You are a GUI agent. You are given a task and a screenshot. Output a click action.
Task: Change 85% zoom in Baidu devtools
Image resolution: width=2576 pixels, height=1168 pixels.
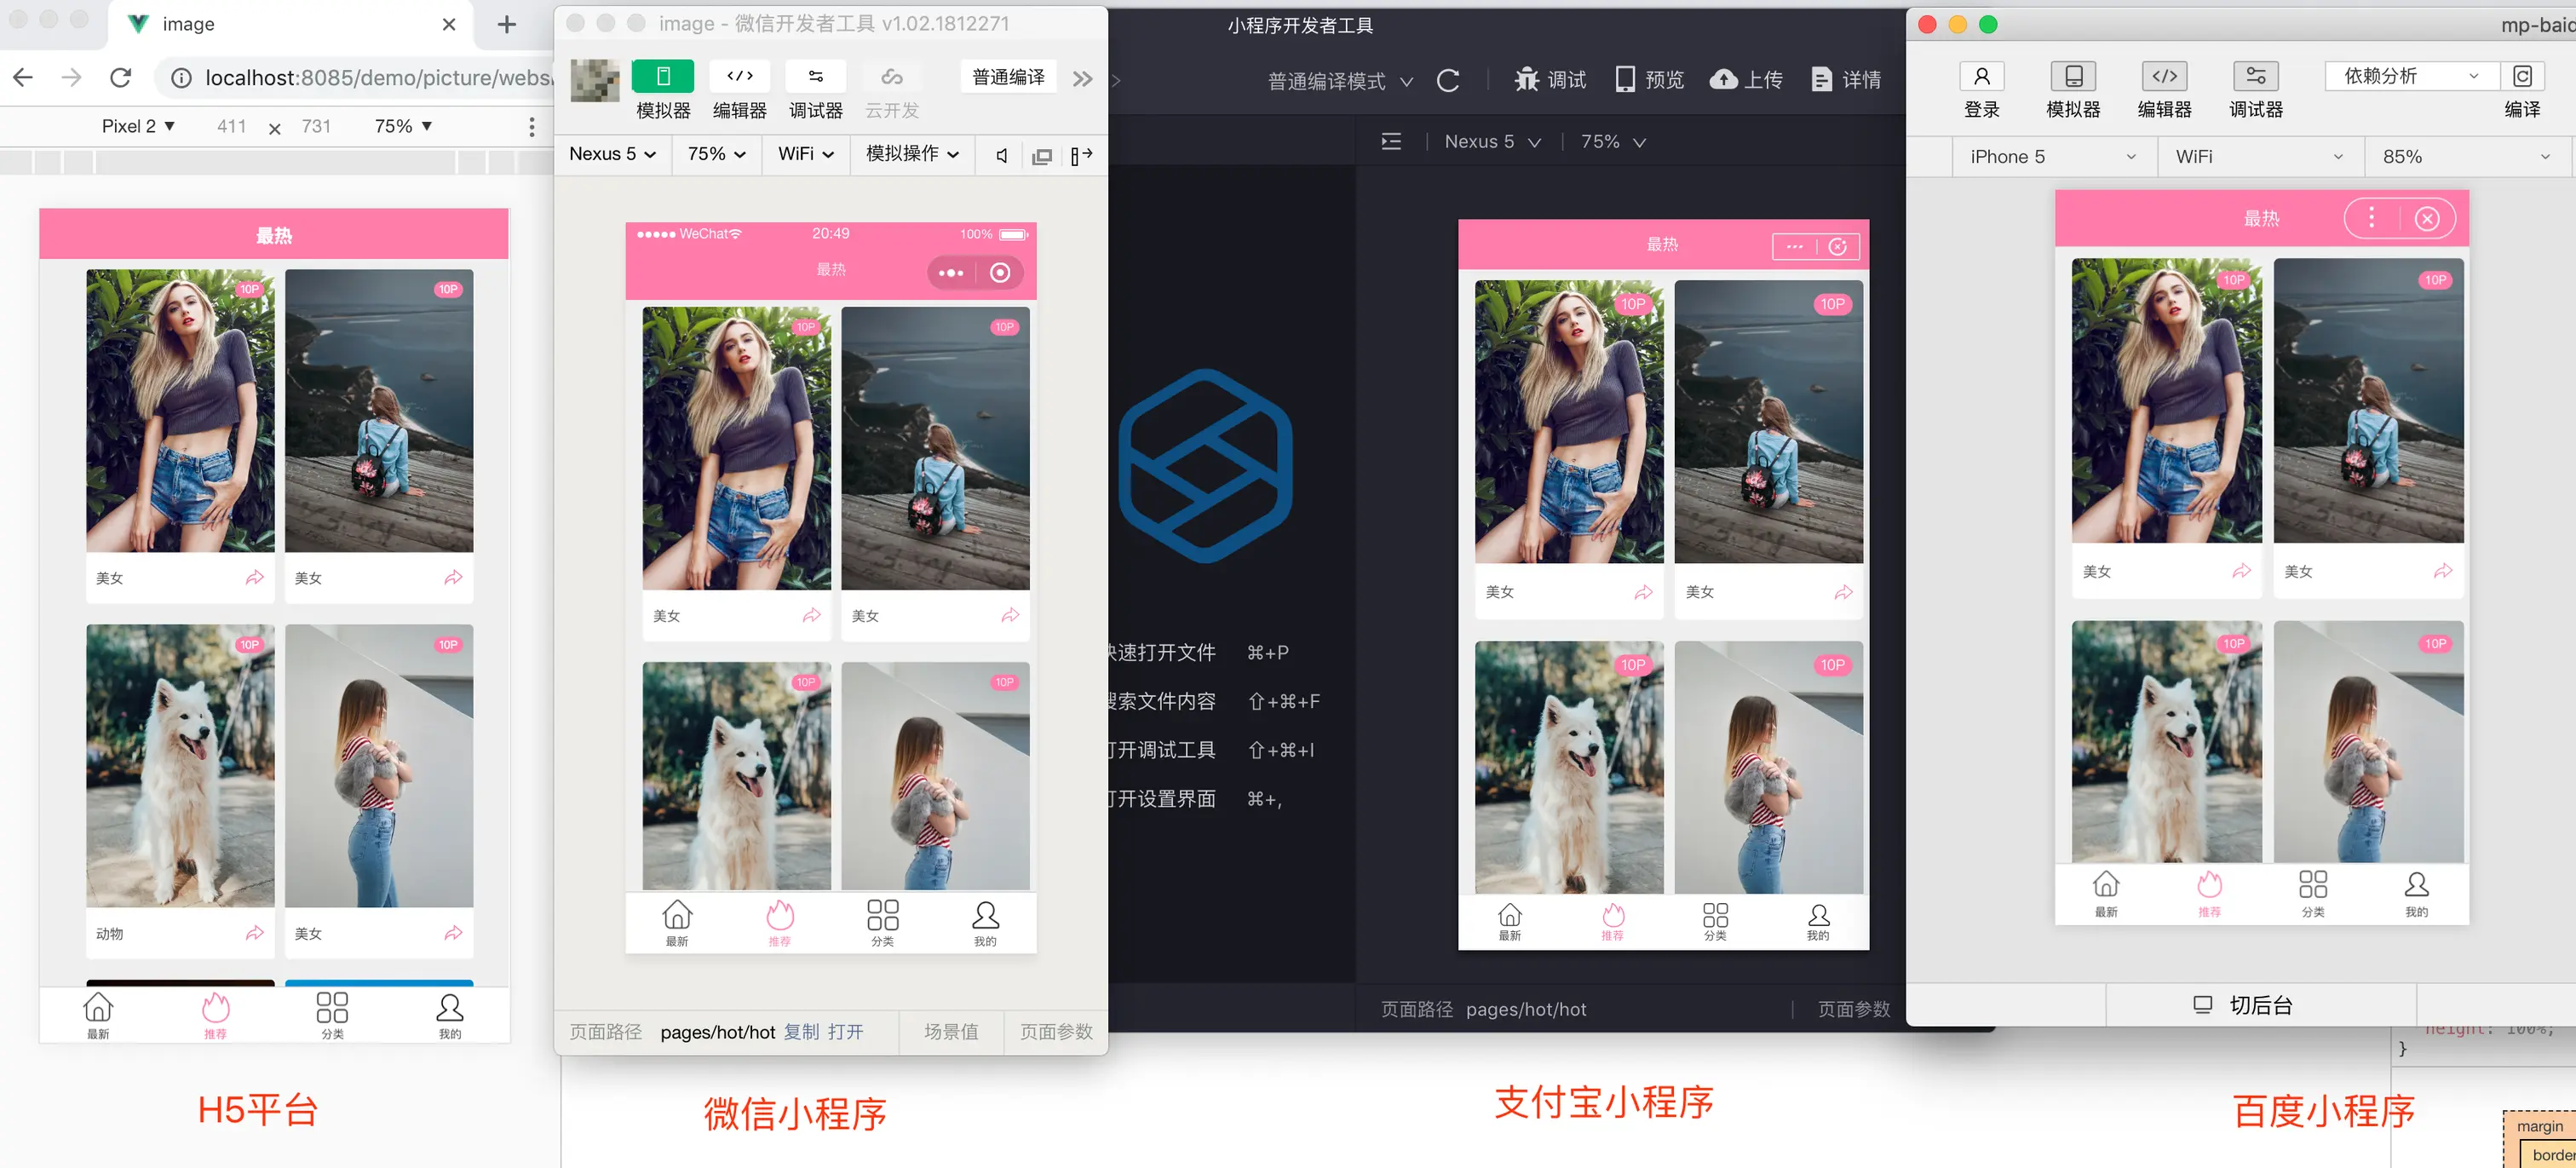[2467, 157]
